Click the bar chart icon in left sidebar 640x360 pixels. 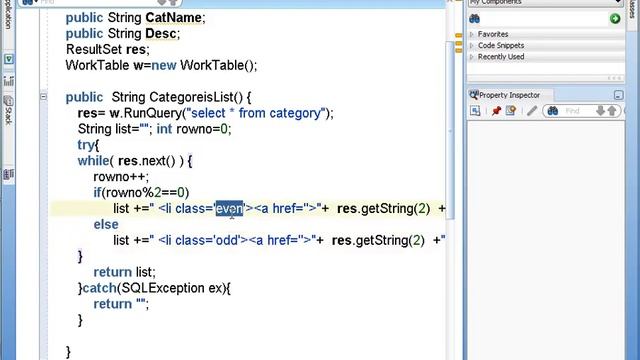(9, 80)
